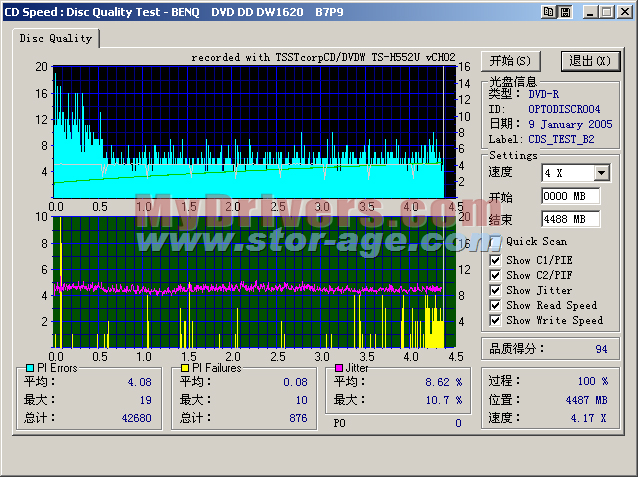Click the upper PI Errors graph
This screenshot has height=477, width=638.
(248, 130)
